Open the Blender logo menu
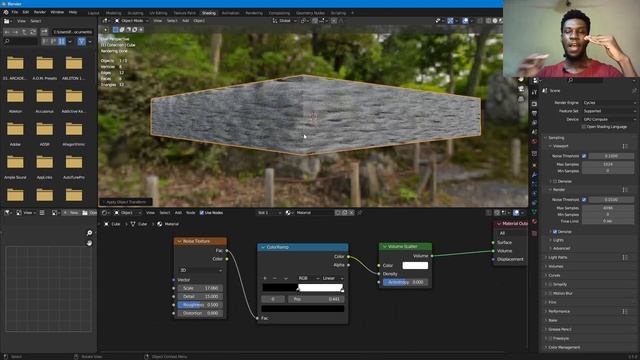This screenshot has width=640, height=360. pyautogui.click(x=6, y=12)
